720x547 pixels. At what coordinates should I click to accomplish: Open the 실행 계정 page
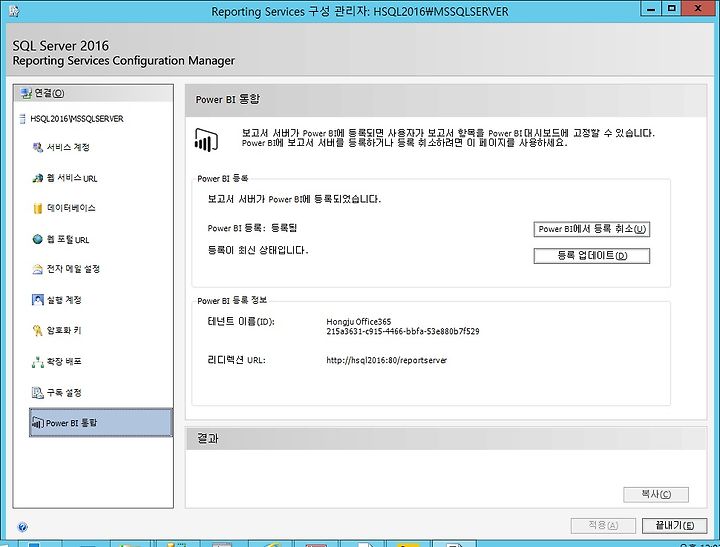click(x=64, y=300)
